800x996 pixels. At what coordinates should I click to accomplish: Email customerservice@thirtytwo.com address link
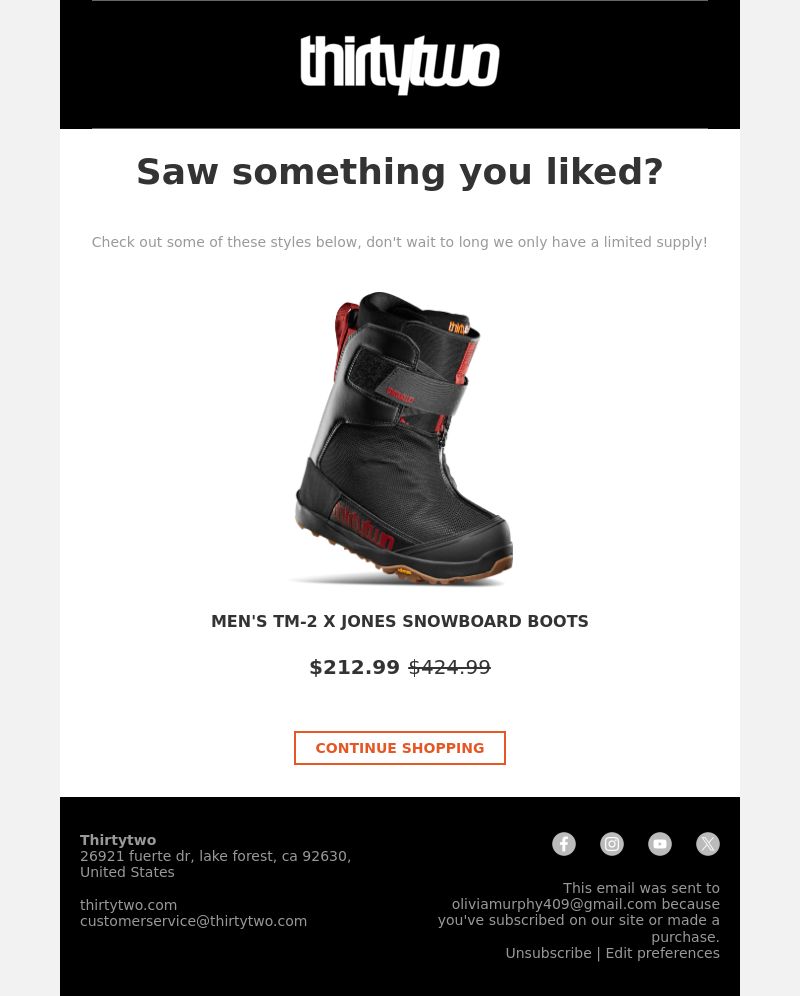193,921
